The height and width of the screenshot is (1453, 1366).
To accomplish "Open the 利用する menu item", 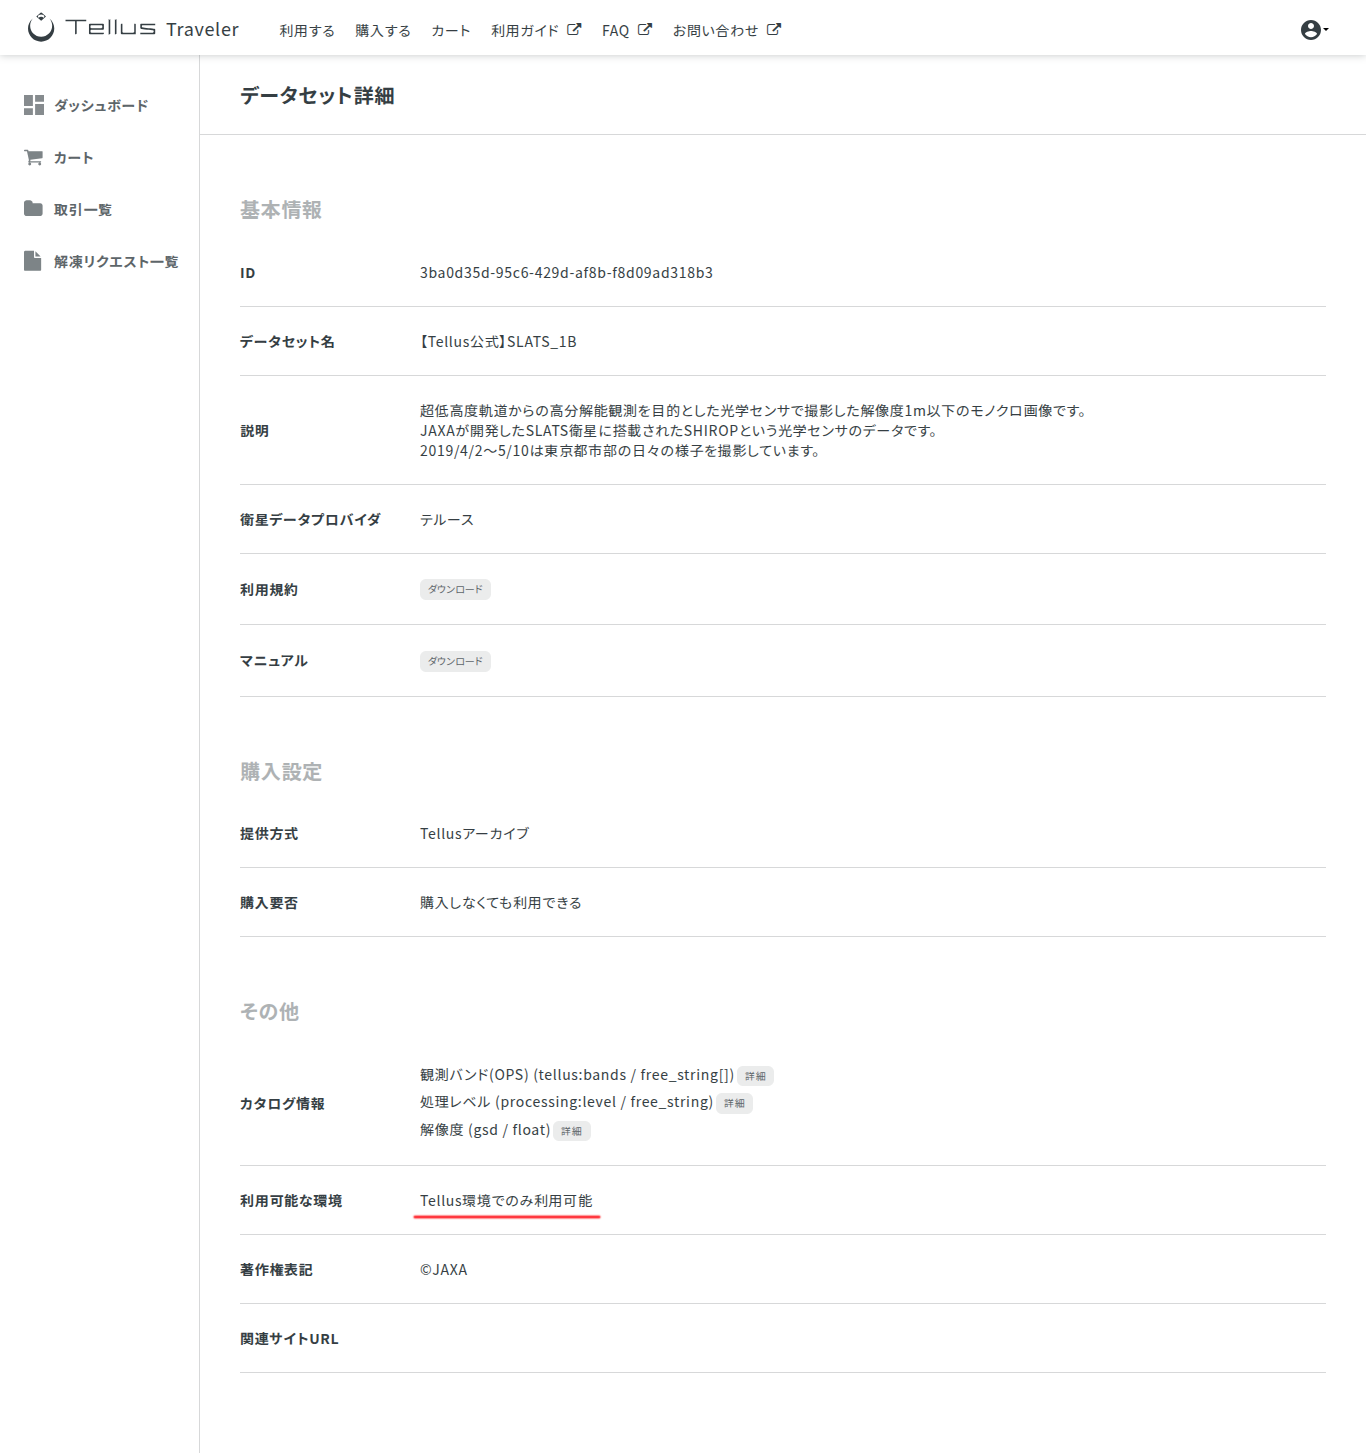I will click(307, 31).
